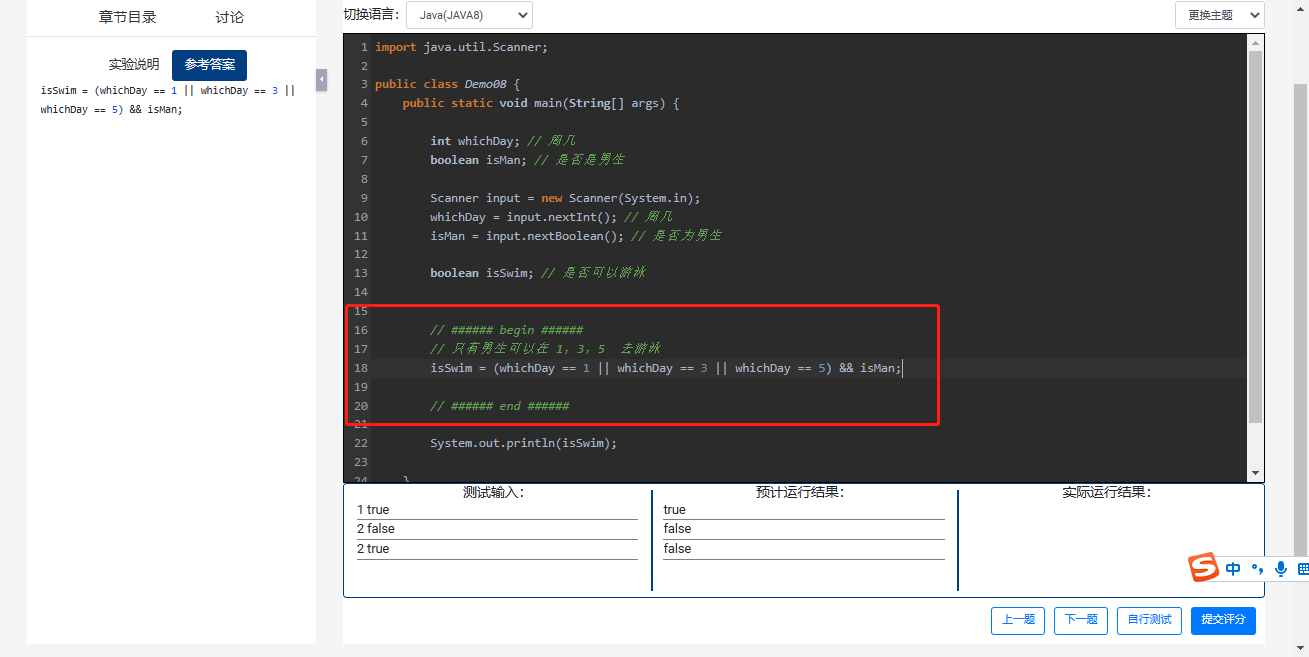Open the Sogou soft keyboard icon
Viewport: 1309px width, 657px height.
pos(1303,569)
